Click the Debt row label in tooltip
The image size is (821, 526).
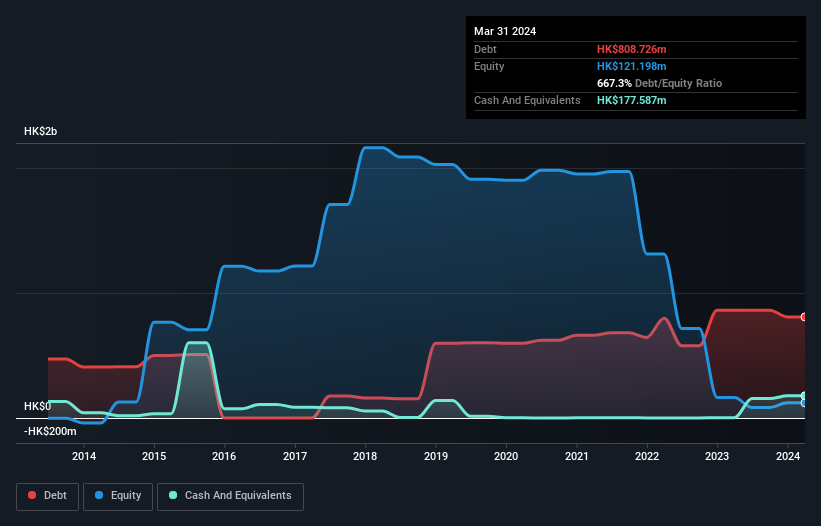point(485,49)
